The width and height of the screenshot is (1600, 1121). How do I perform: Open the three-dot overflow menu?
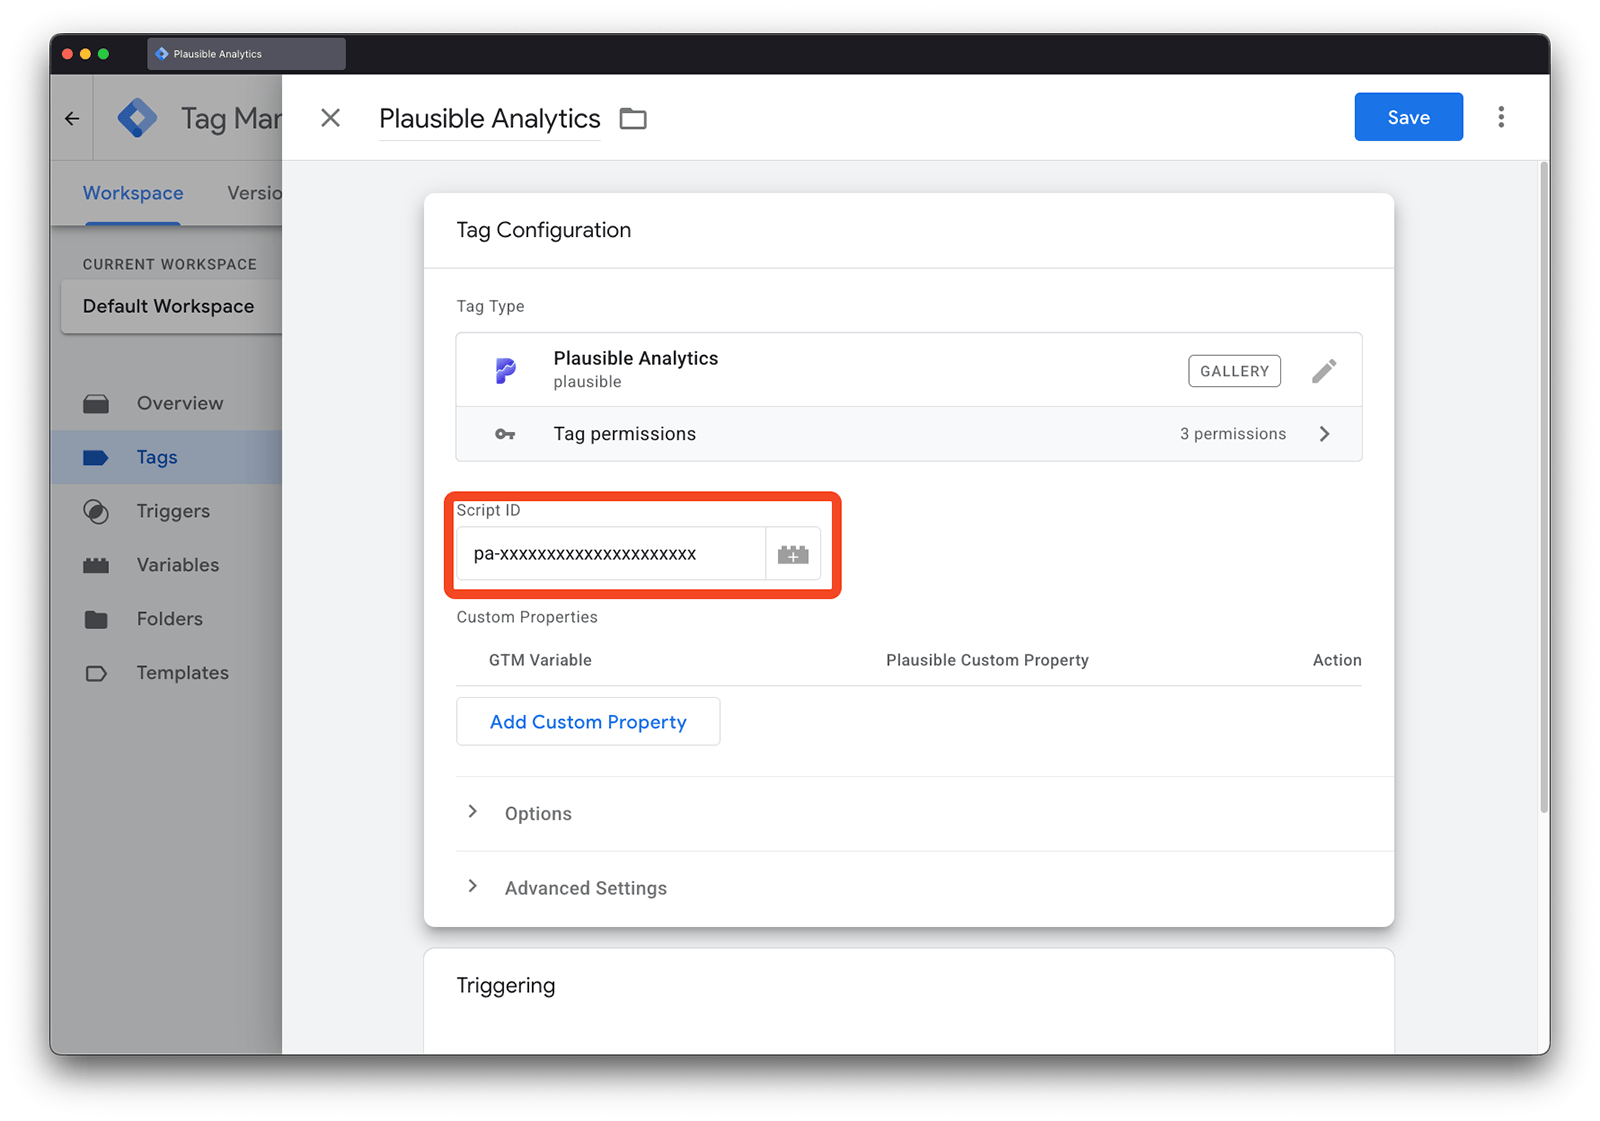point(1501,116)
